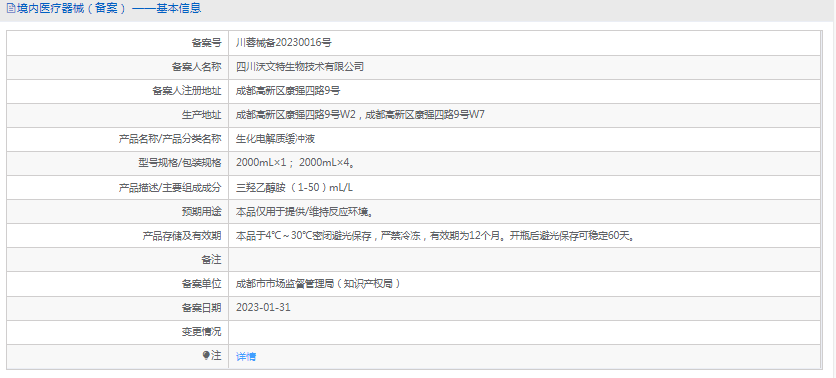Select the 备案单位 label cell
The height and width of the screenshot is (378, 836).
click(x=117, y=284)
